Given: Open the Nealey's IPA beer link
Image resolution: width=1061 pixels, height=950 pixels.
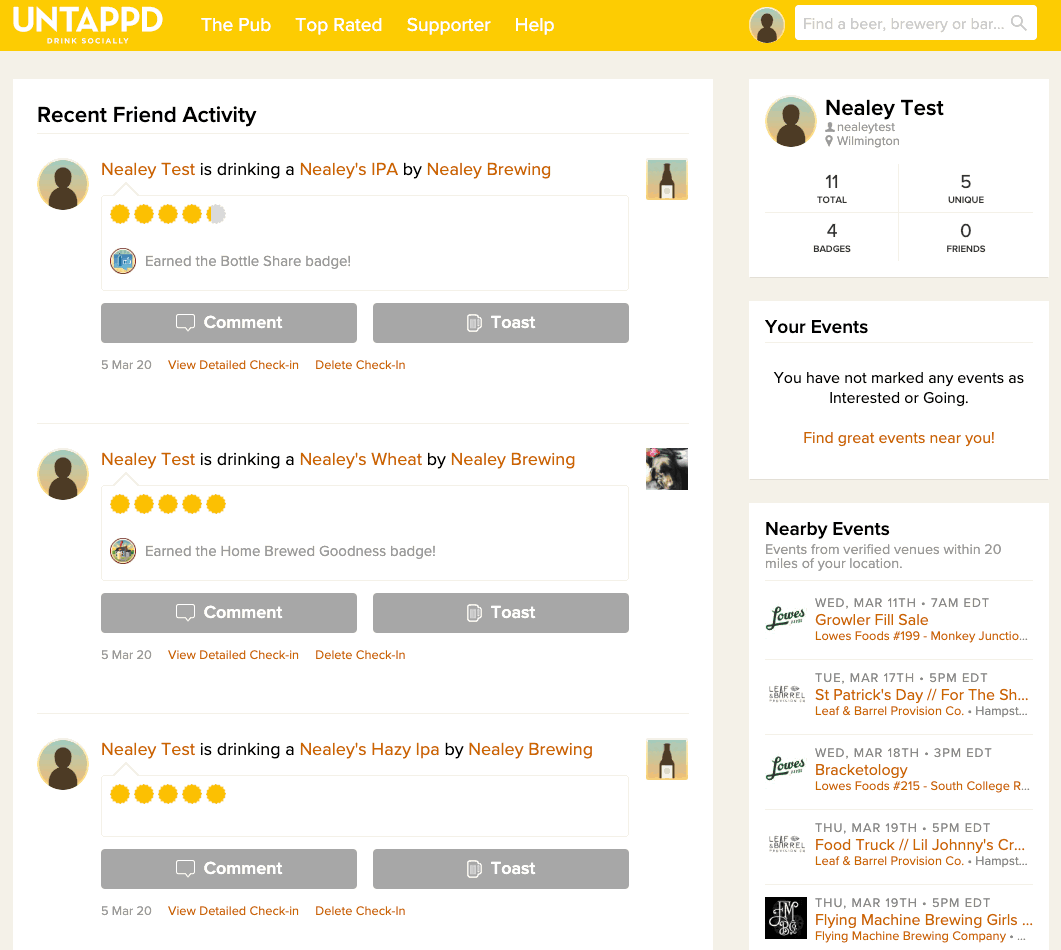Looking at the screenshot, I should 348,169.
